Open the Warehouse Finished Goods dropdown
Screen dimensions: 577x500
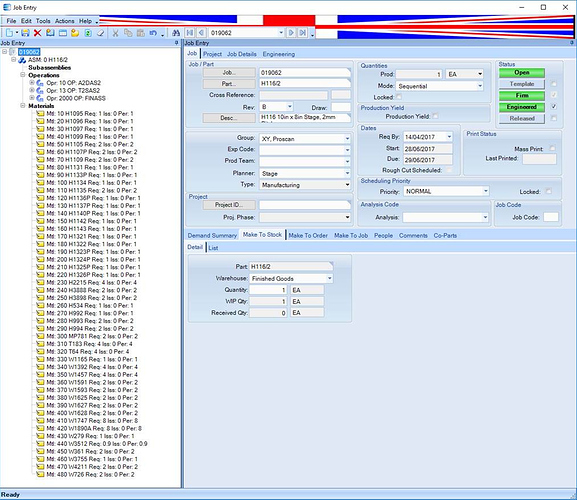[330, 278]
